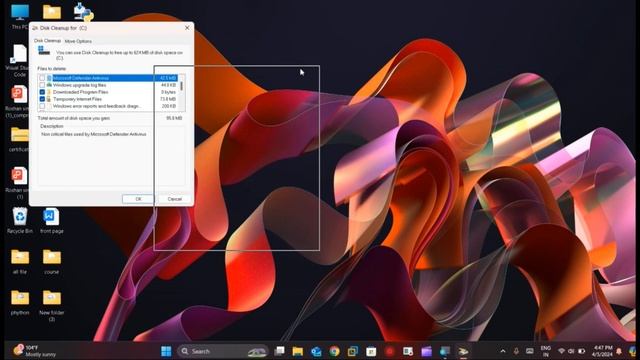Select the phython folder icon
640x360 pixels.
point(20,302)
